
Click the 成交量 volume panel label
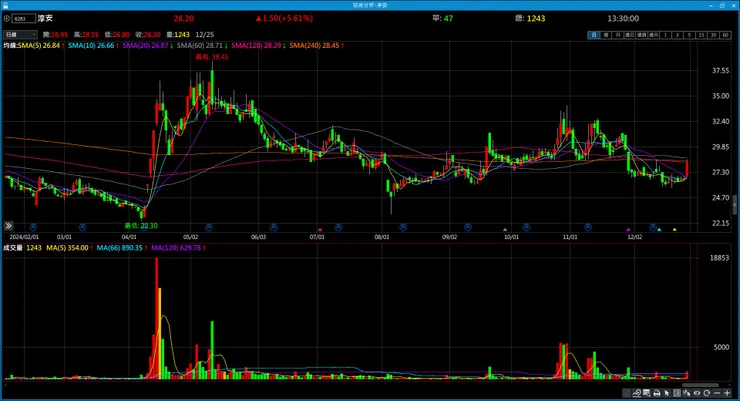tap(13, 248)
